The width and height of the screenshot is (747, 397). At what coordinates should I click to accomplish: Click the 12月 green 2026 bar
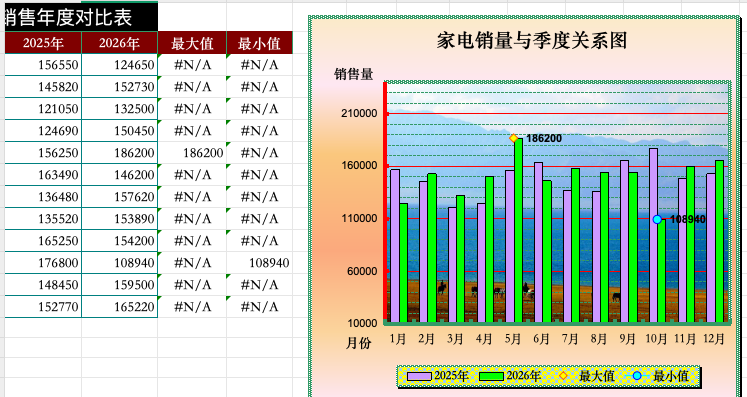(719, 241)
